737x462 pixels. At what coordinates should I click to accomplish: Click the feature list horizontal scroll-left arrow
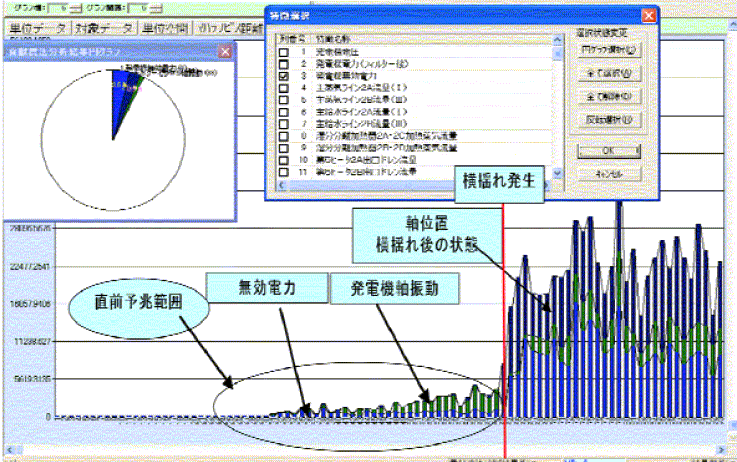282,186
